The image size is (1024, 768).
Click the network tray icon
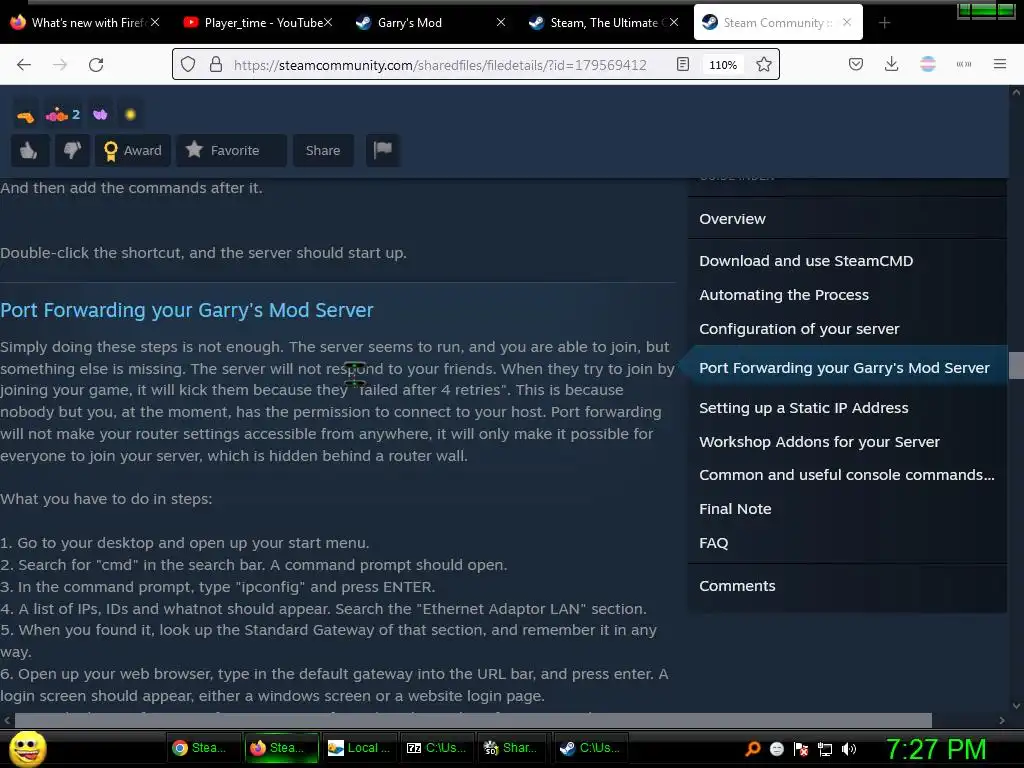(x=825, y=749)
